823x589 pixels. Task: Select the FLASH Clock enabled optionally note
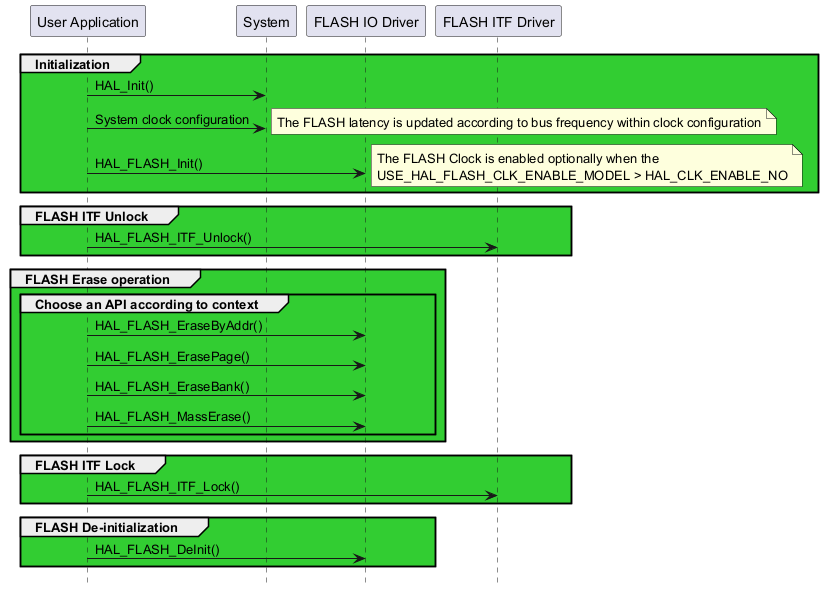pos(587,166)
